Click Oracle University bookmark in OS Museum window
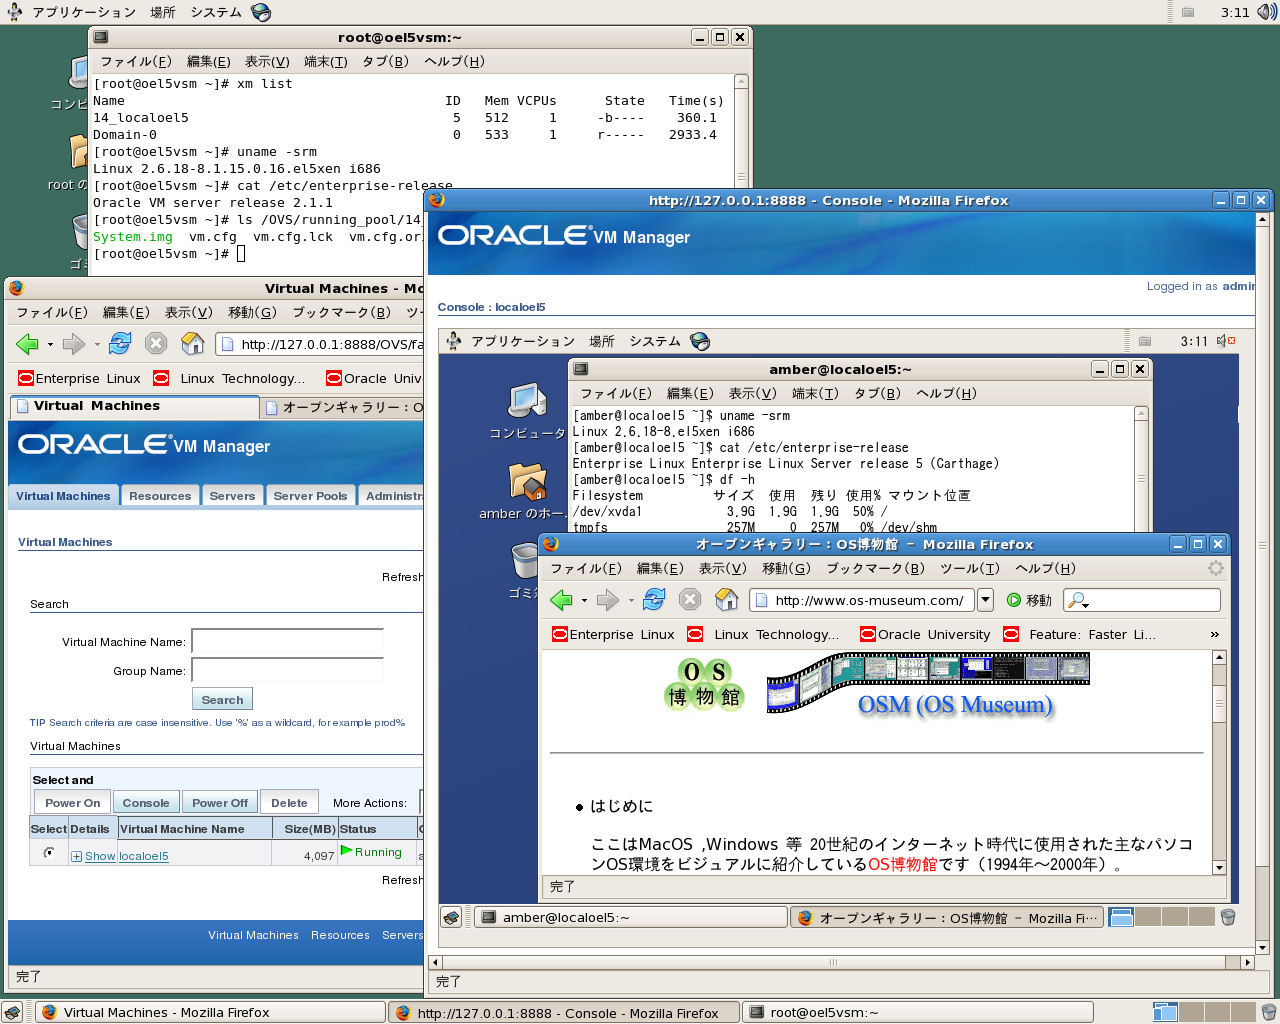This screenshot has height=1024, width=1280. [x=925, y=634]
